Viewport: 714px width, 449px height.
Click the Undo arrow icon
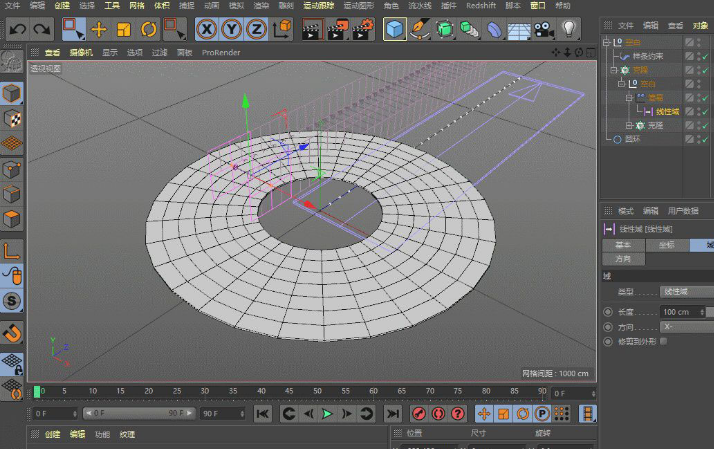point(18,29)
